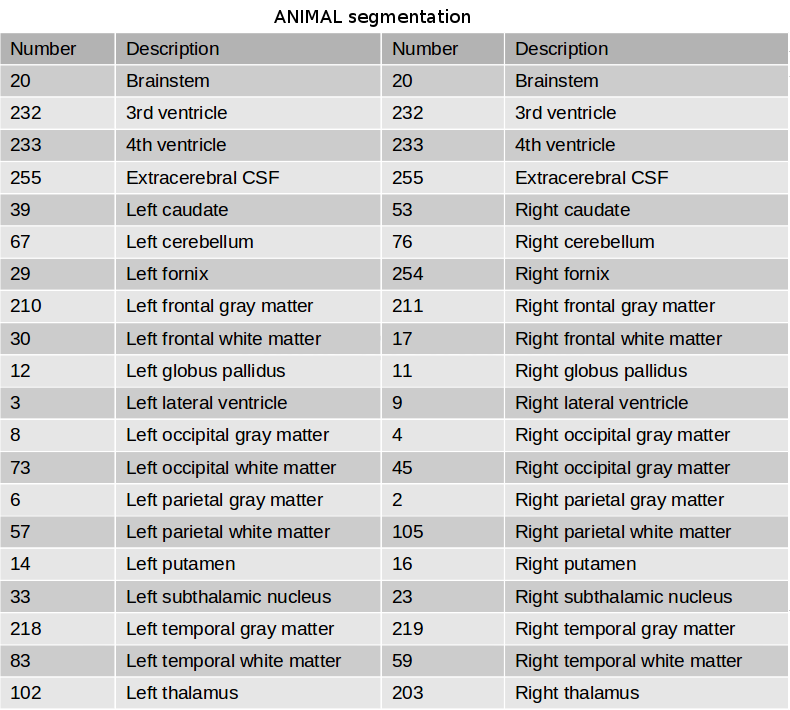790x710 pixels.
Task: Click the Left caudate cell
Action: [248, 210]
